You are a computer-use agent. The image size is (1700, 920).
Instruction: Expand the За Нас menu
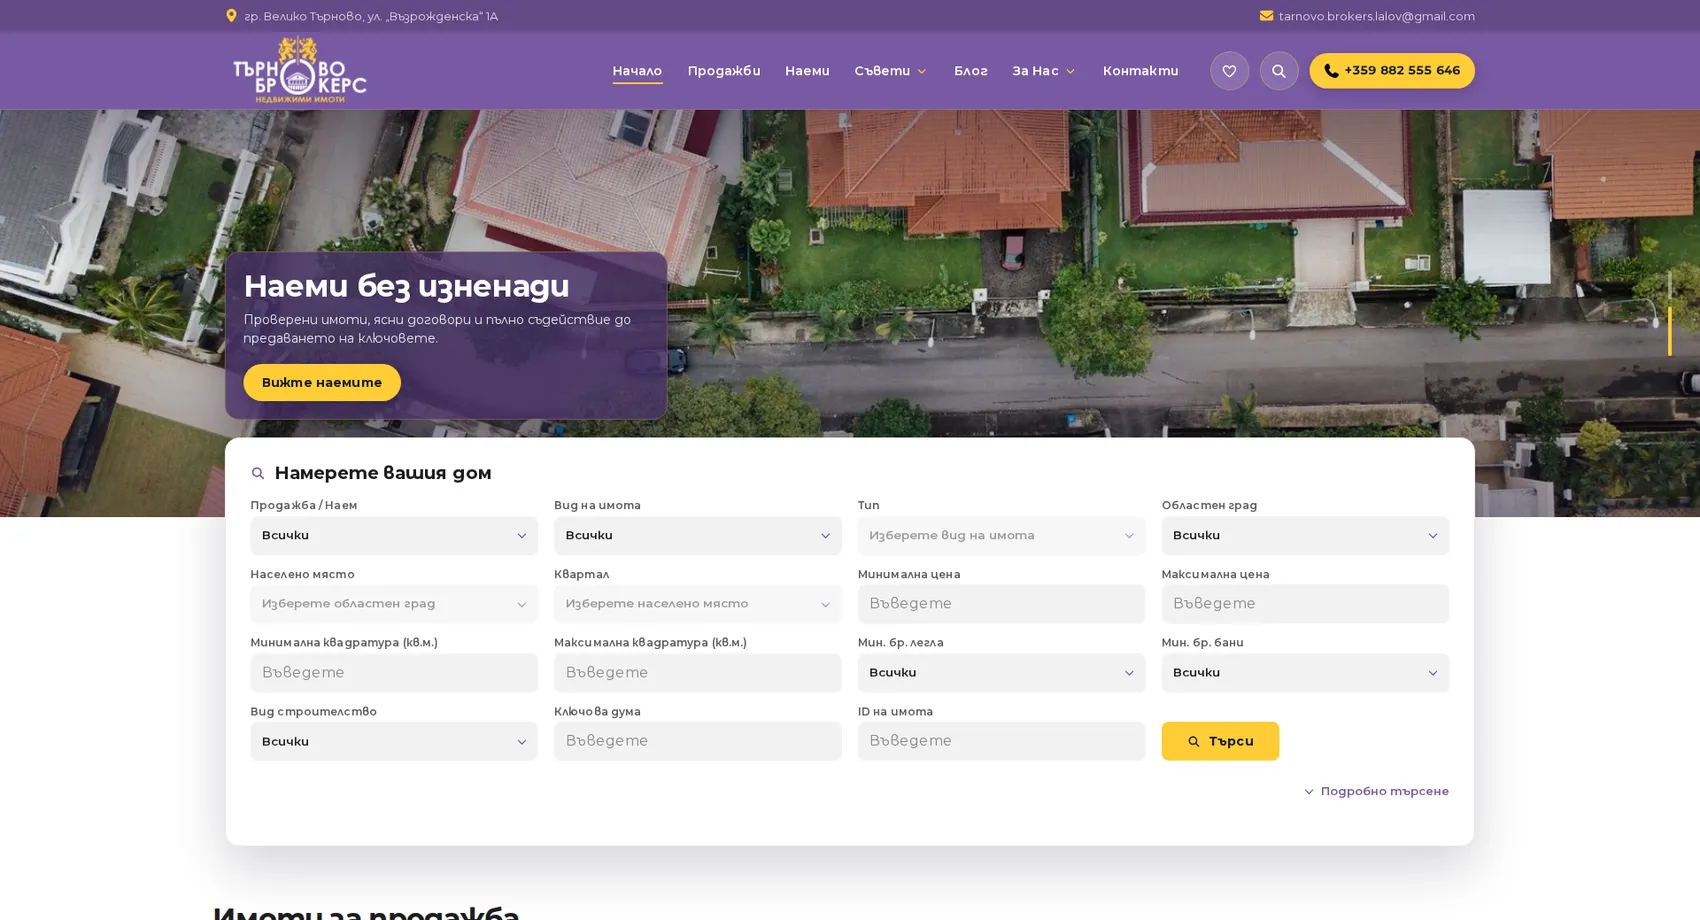pyautogui.click(x=1043, y=71)
